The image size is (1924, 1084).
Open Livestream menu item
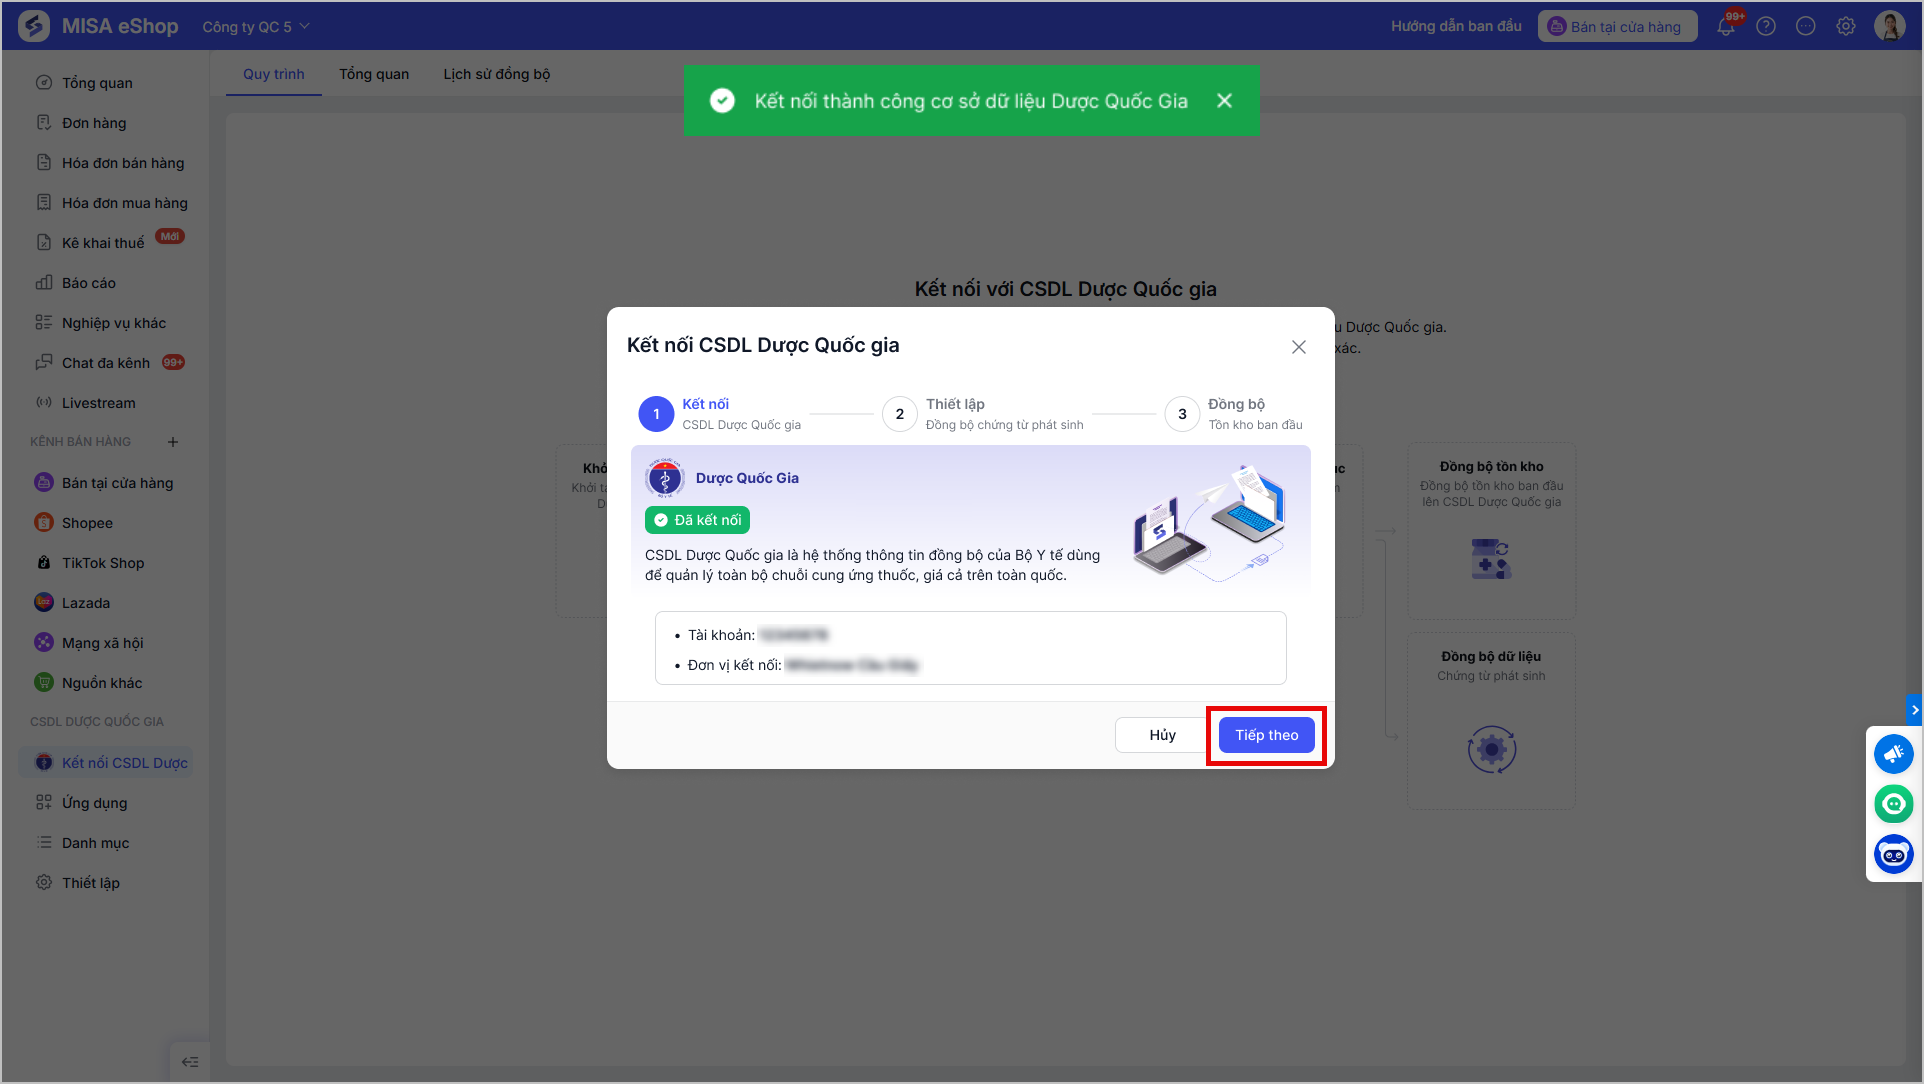[98, 403]
